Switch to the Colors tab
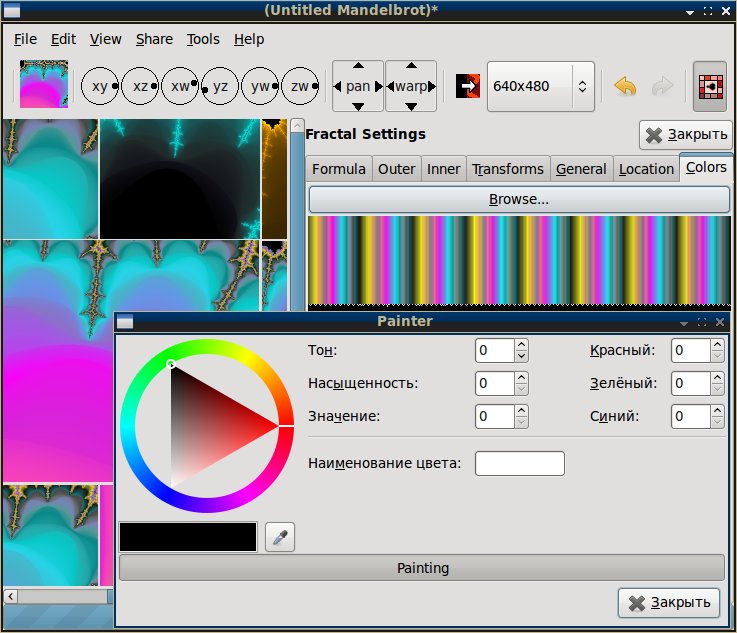The height and width of the screenshot is (633, 737). click(x=706, y=167)
